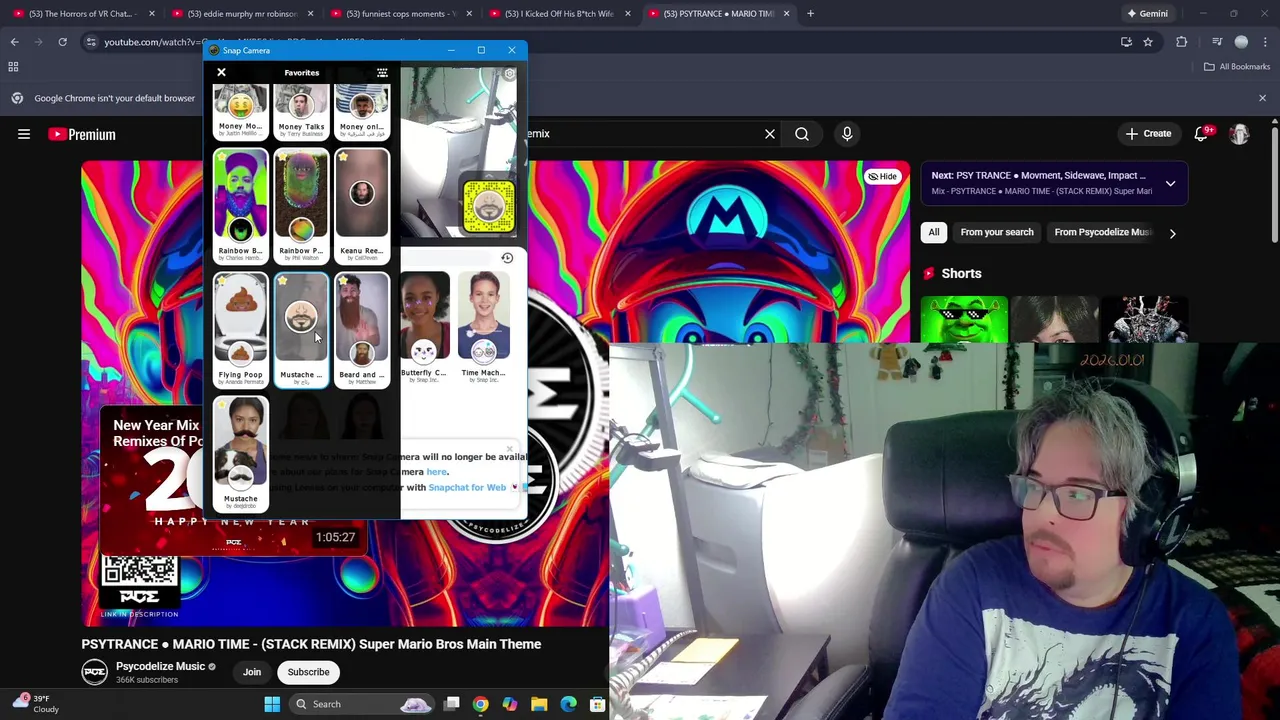
Task: Toggle favorite star on Beard lens
Action: click(x=343, y=281)
